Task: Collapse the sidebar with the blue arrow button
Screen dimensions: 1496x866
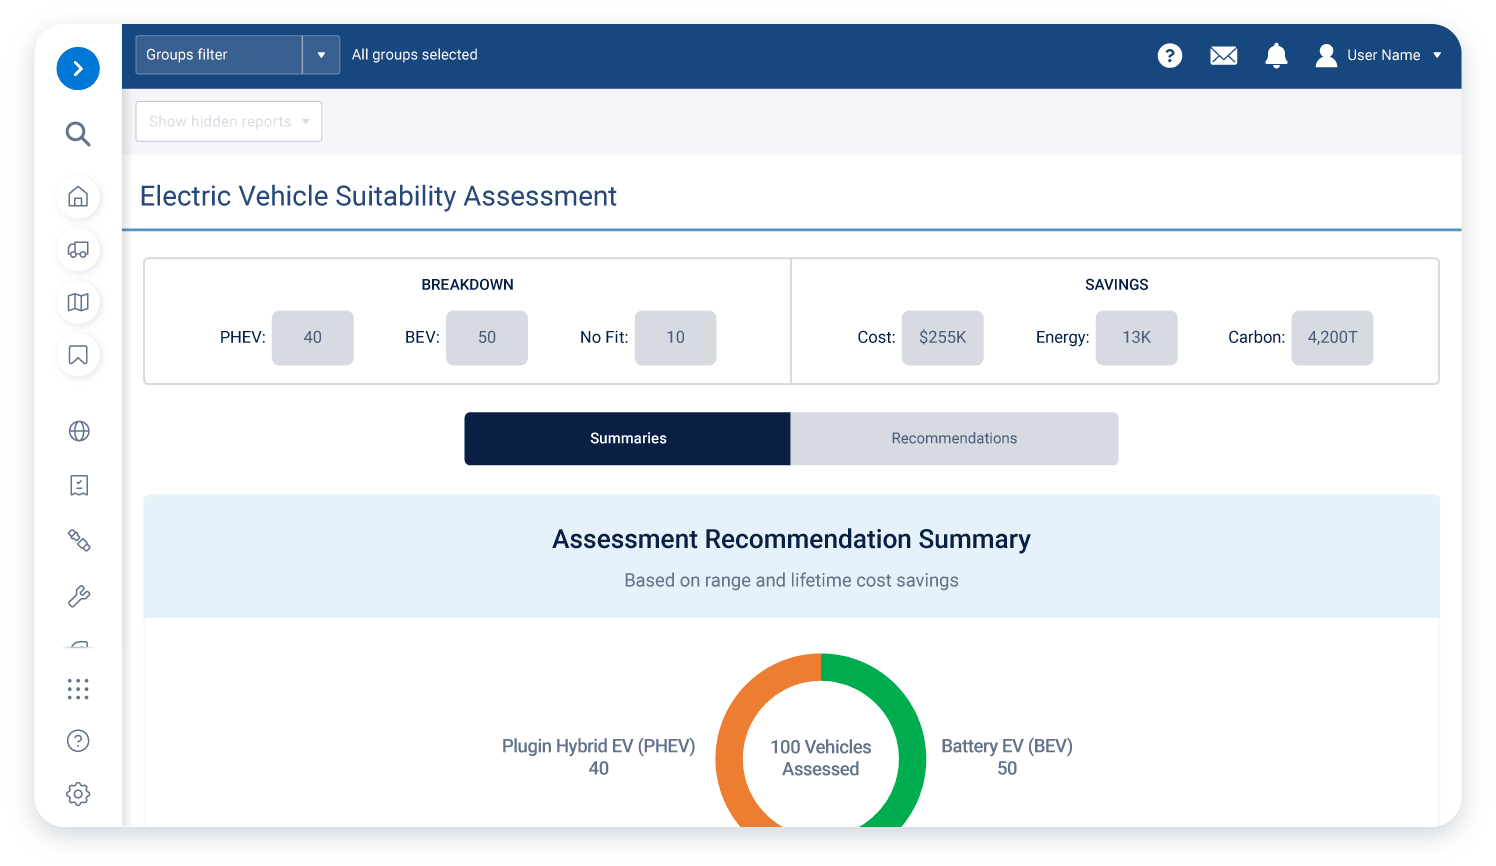Action: 78,69
